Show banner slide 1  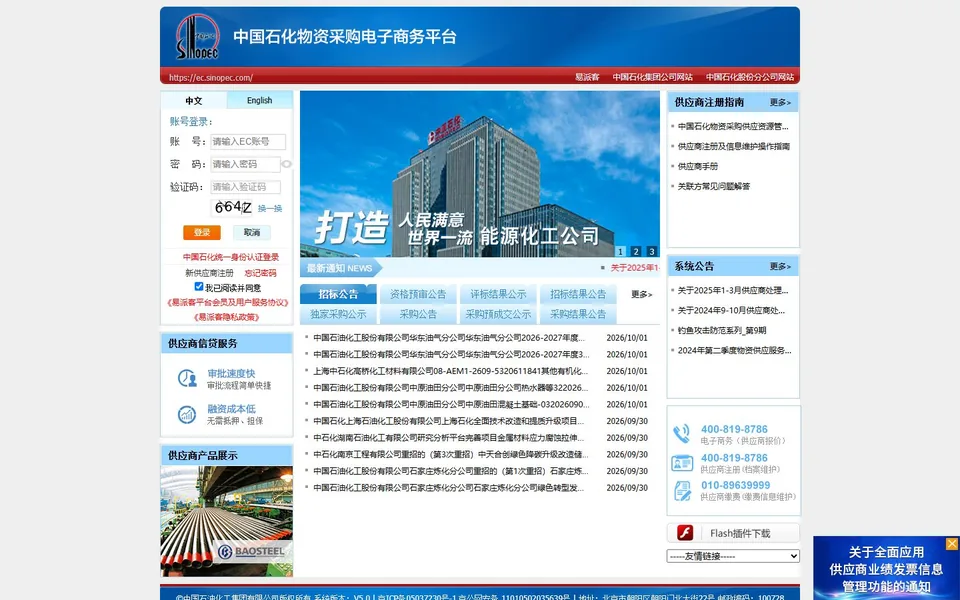(x=620, y=251)
